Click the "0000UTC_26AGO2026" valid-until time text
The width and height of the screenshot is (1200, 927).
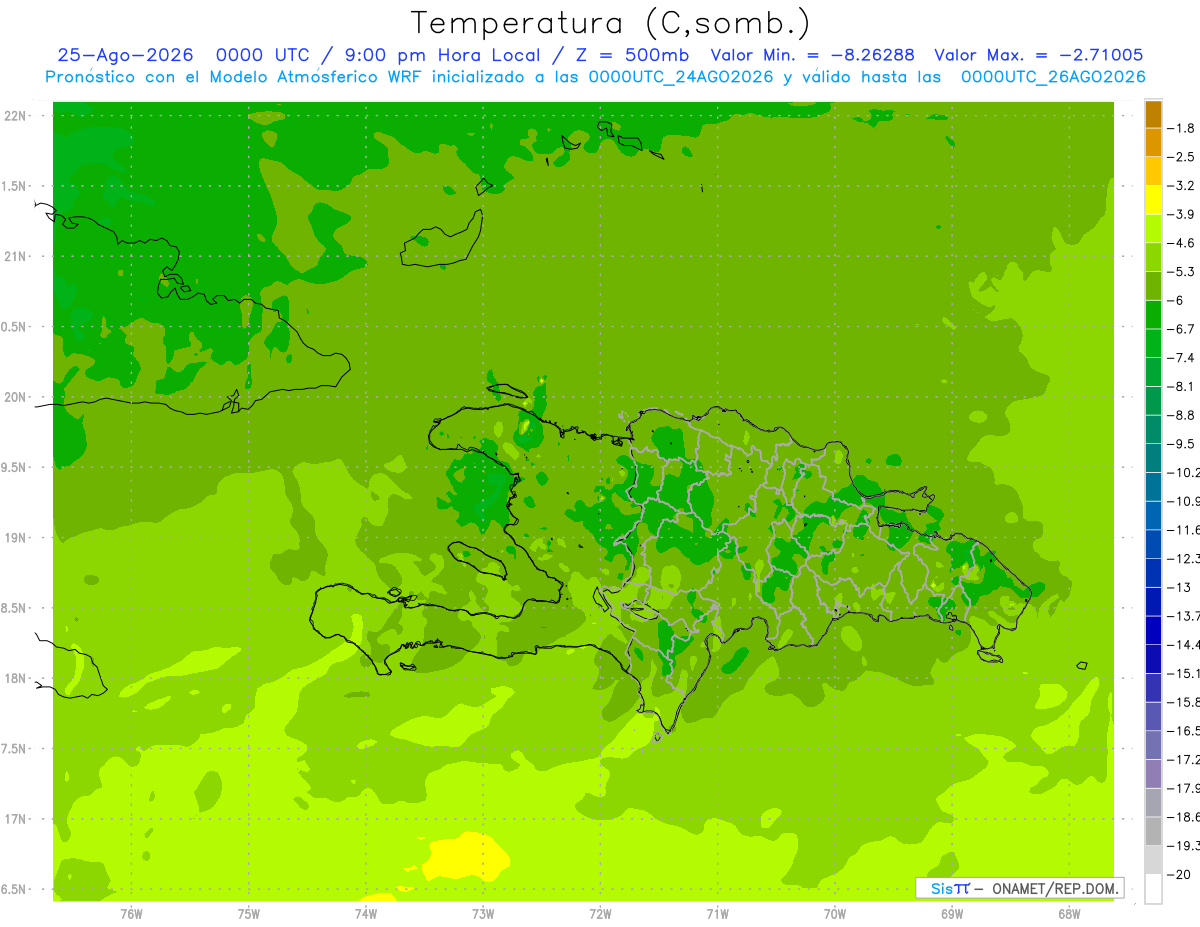pyautogui.click(x=1053, y=77)
